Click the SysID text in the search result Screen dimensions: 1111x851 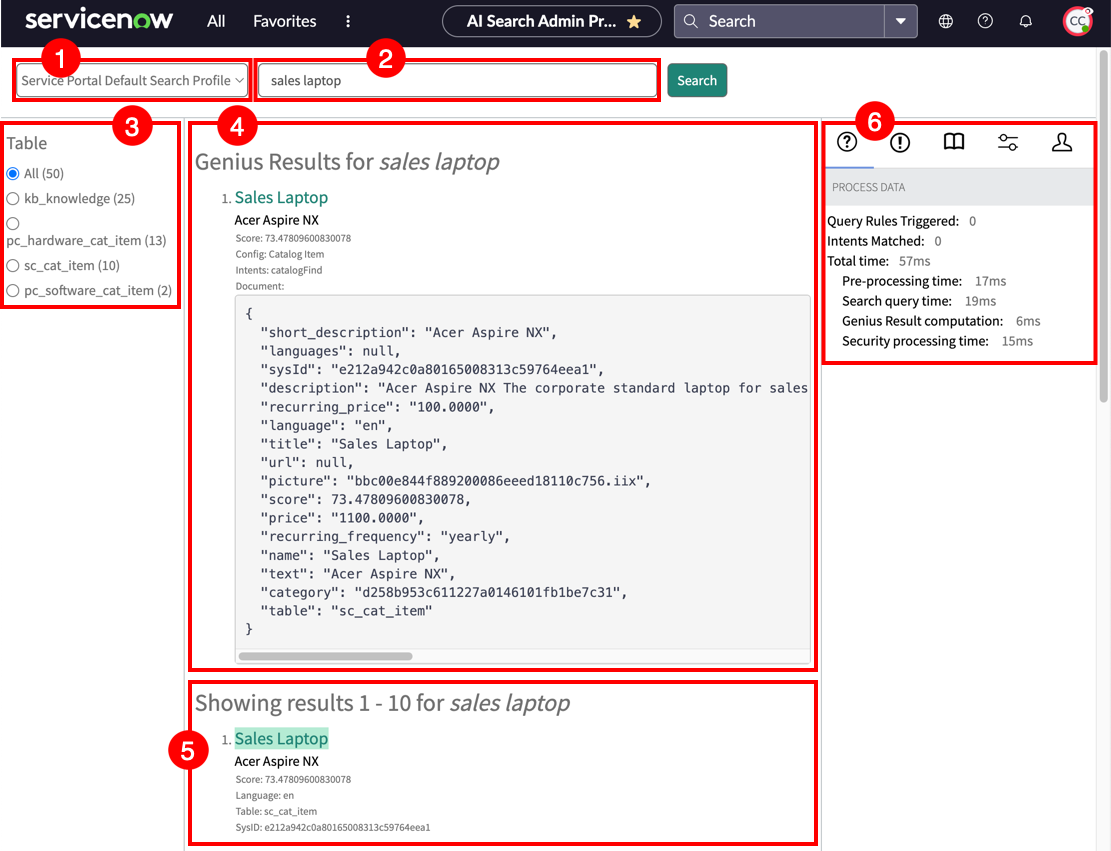point(333,827)
